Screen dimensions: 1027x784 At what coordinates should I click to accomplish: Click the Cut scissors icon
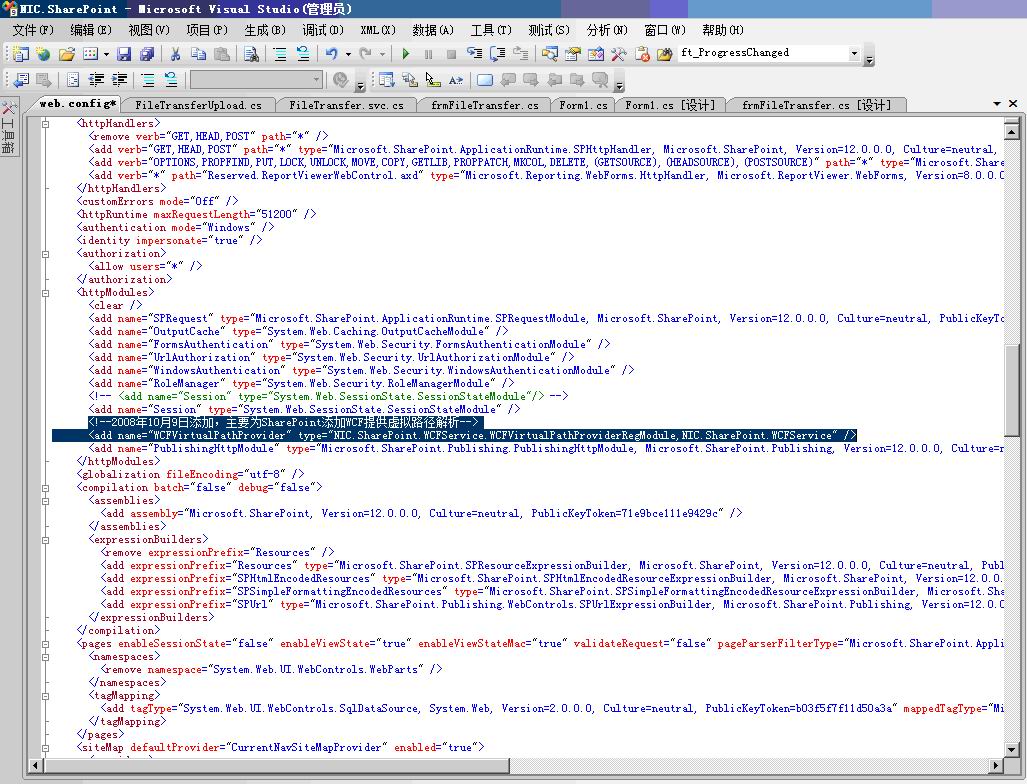pyautogui.click(x=175, y=54)
